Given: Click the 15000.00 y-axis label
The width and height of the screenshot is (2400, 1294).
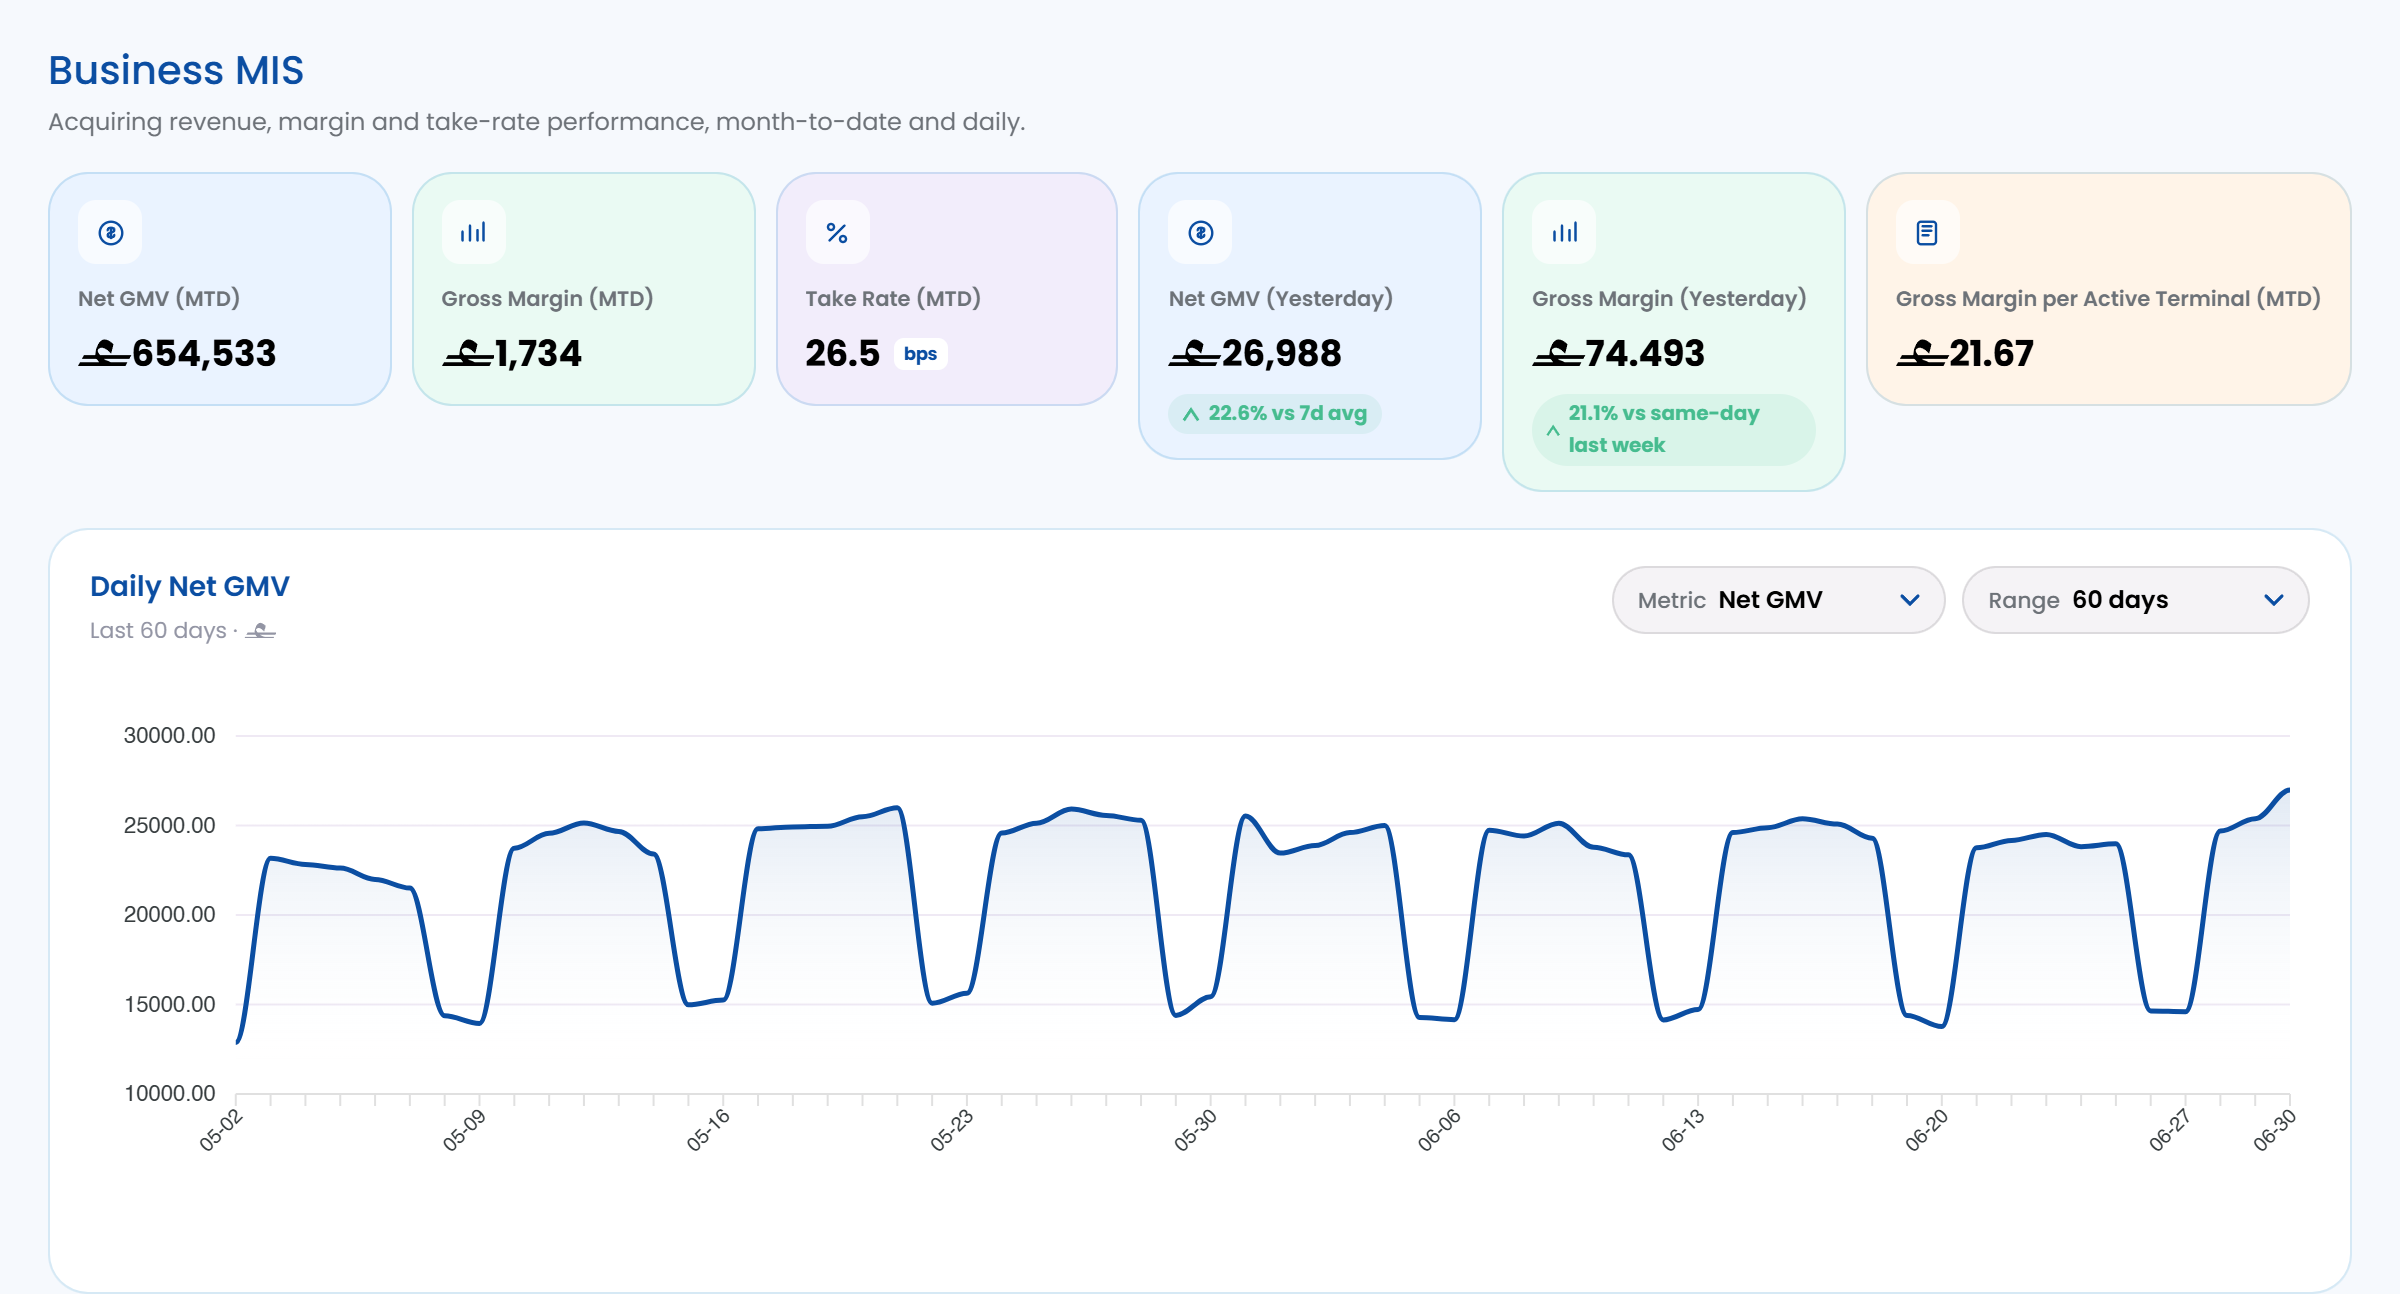Looking at the screenshot, I should pyautogui.click(x=169, y=1004).
